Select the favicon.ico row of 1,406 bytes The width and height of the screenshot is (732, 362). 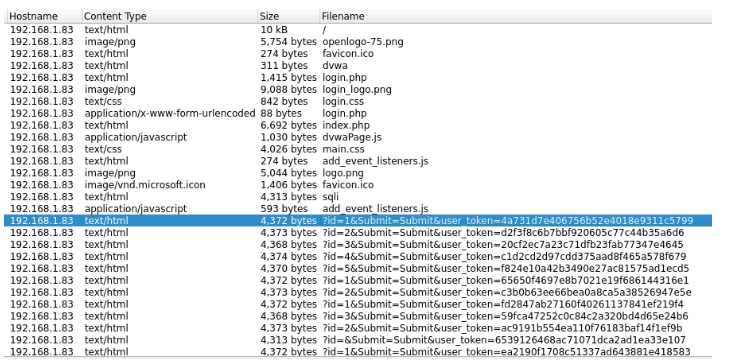click(x=358, y=185)
